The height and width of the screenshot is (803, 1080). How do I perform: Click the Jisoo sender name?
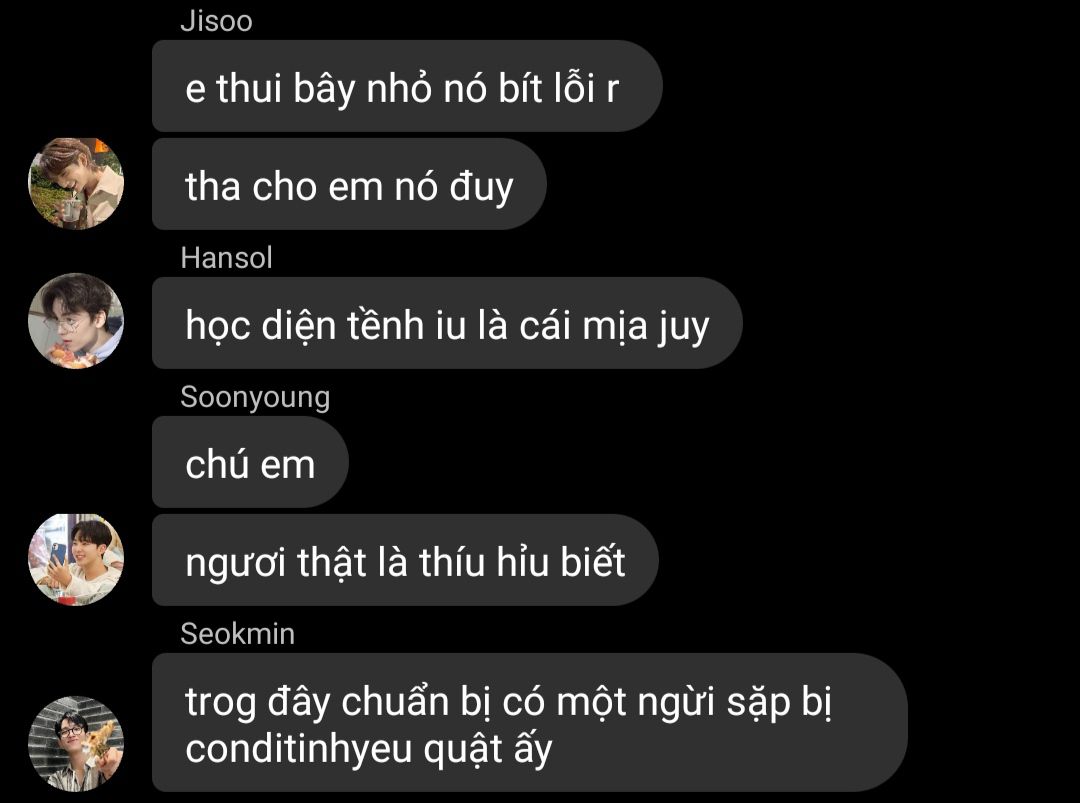pyautogui.click(x=216, y=21)
